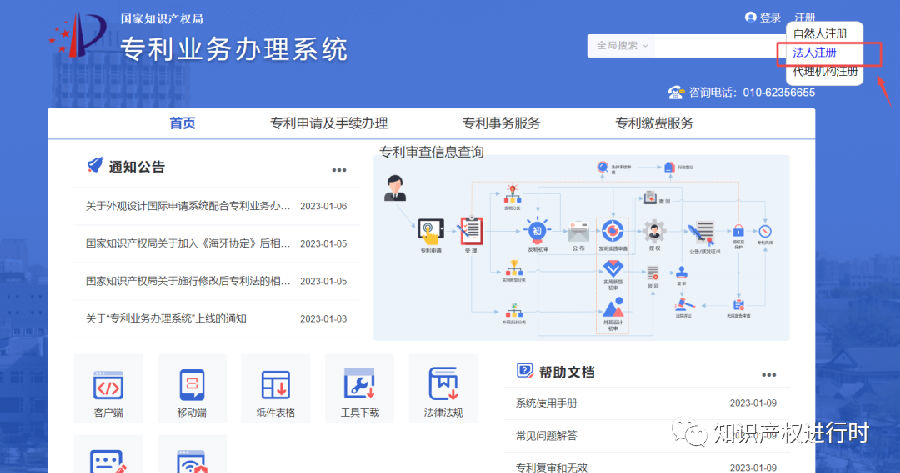Click the applicant person icon in flowchart
Image resolution: width=900 pixels, height=473 pixels.
(x=395, y=188)
